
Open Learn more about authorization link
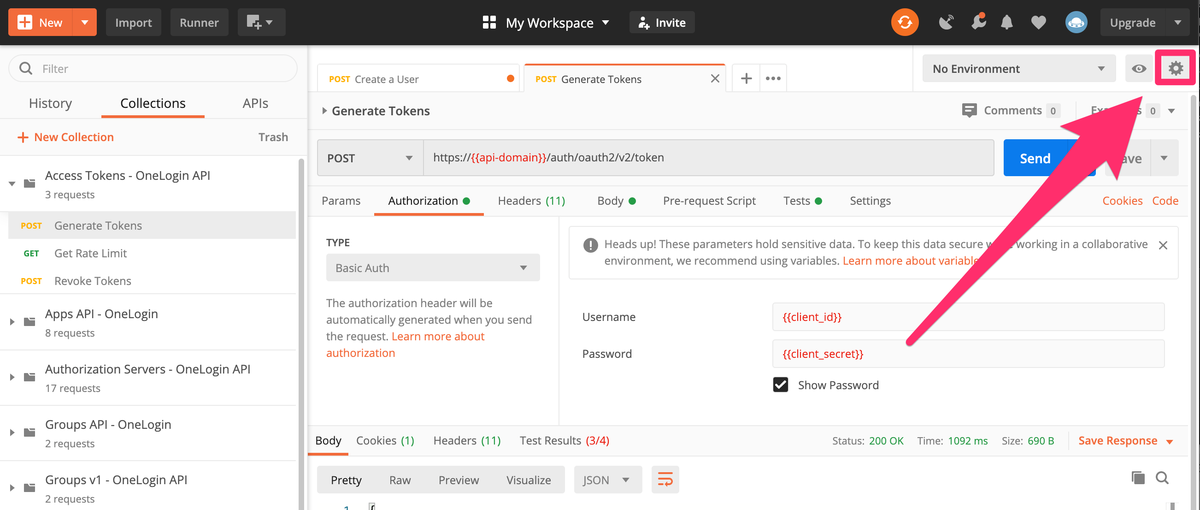pos(405,344)
